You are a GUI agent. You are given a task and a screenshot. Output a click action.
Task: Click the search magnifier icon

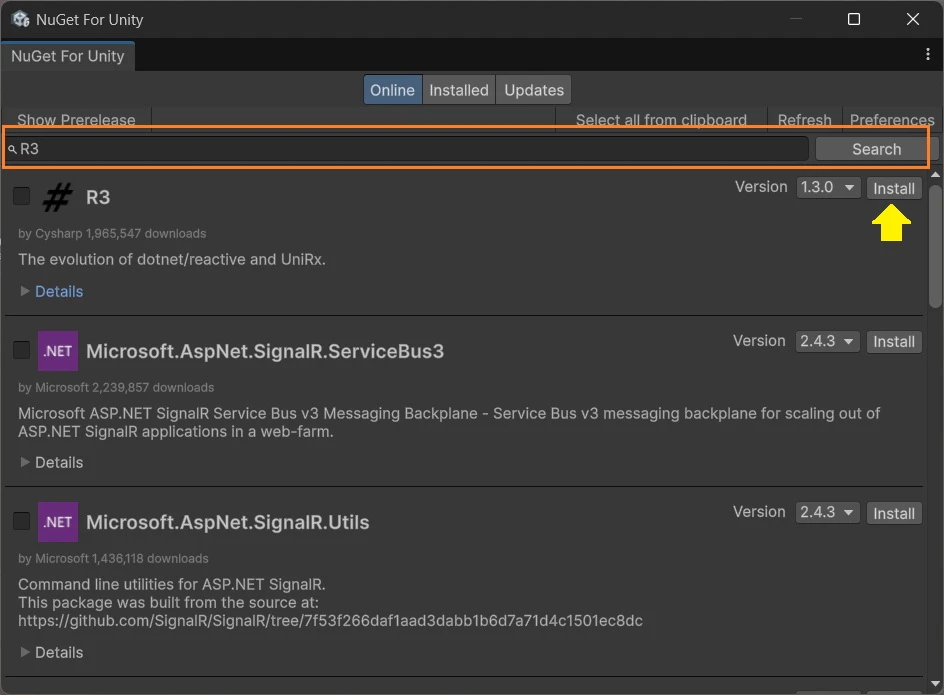pos(12,149)
